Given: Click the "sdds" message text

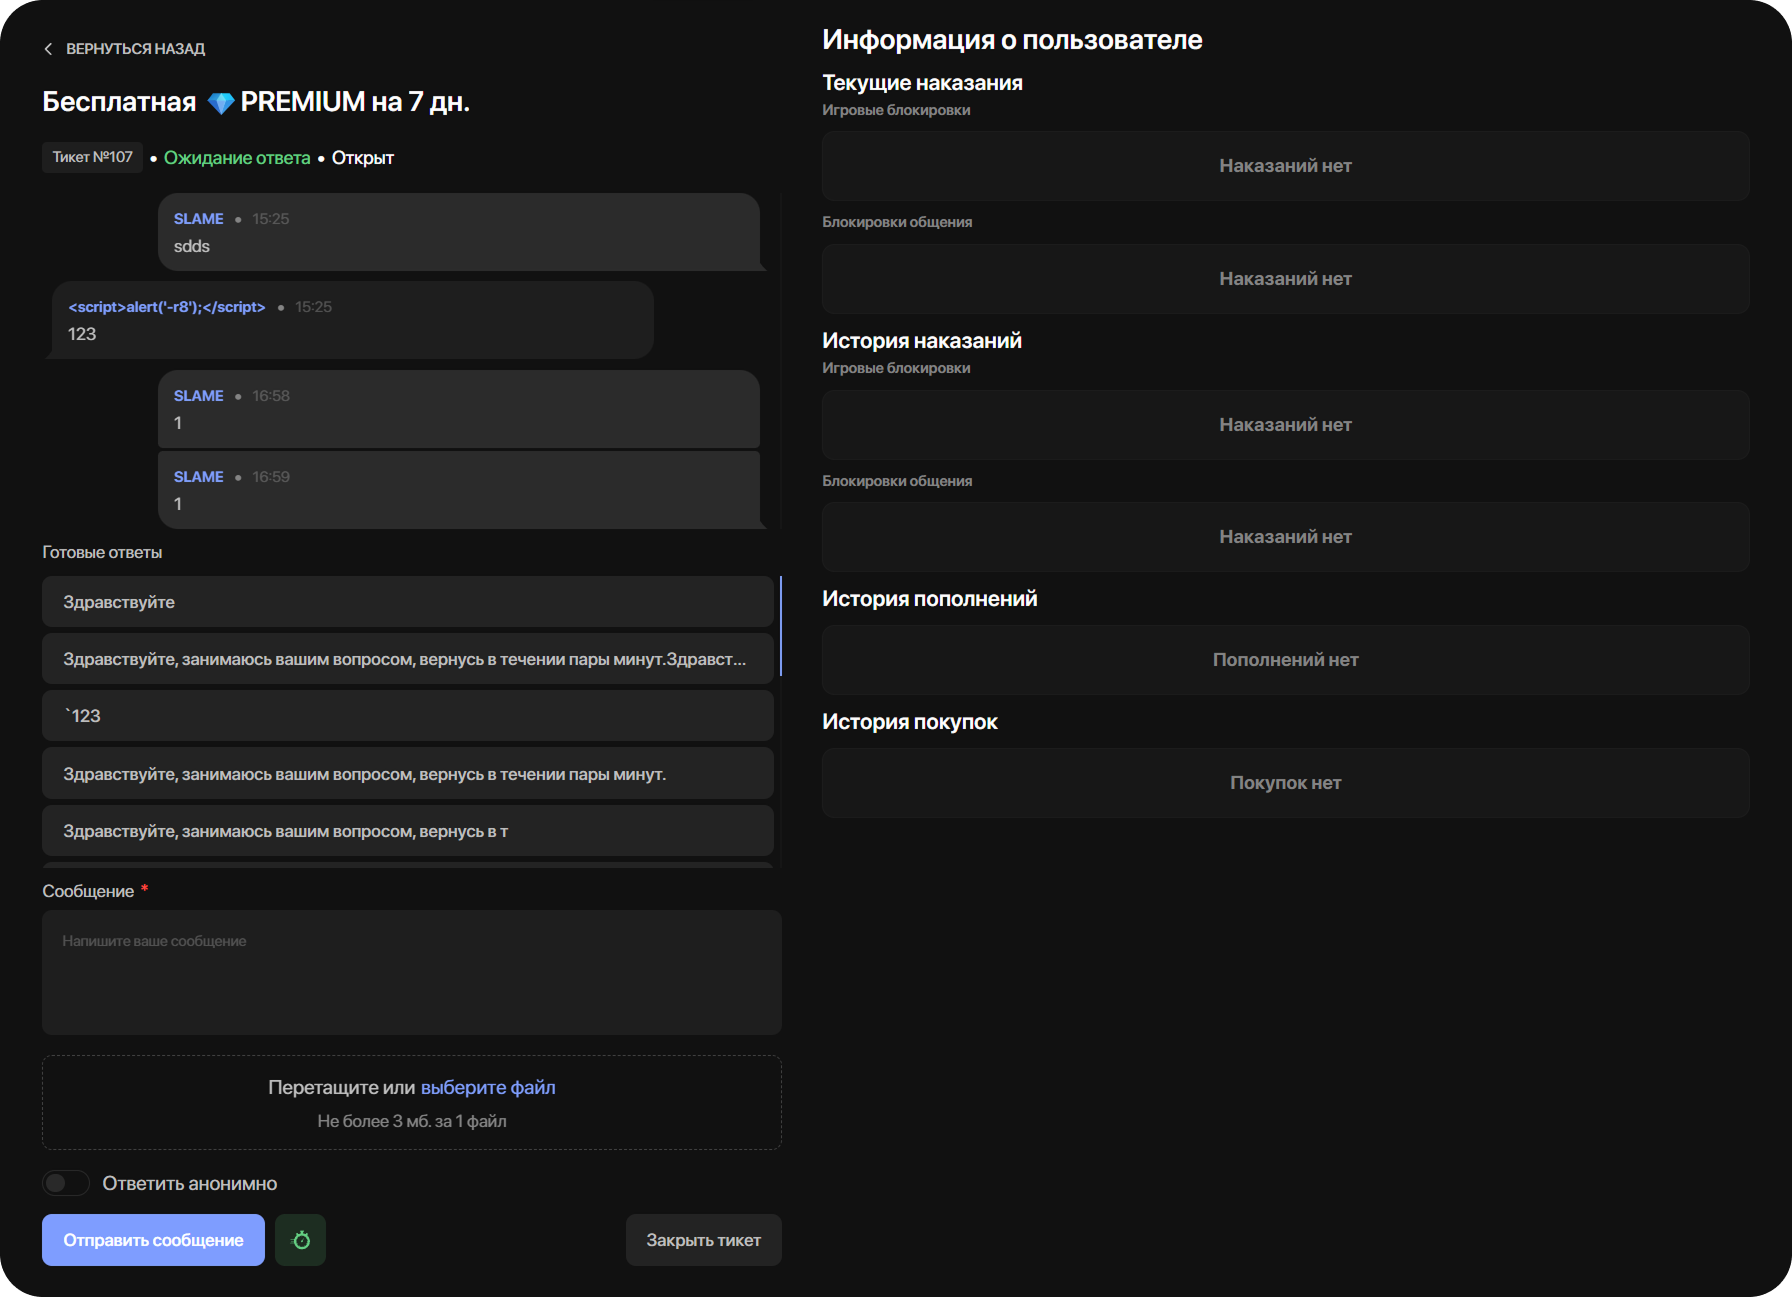Looking at the screenshot, I should click(192, 246).
